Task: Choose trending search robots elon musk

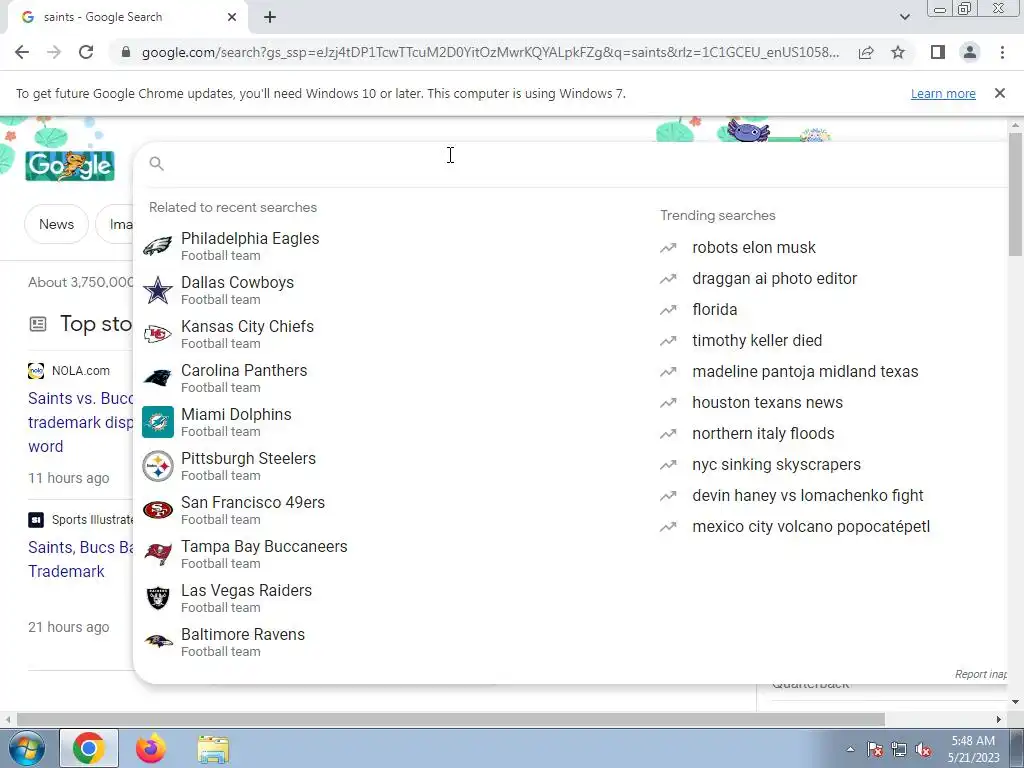Action: (754, 248)
